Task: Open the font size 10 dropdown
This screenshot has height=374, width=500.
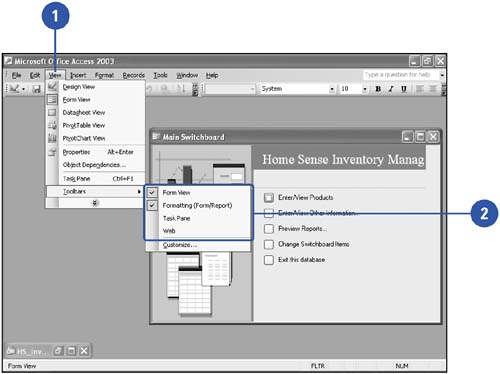Action: pyautogui.click(x=365, y=89)
